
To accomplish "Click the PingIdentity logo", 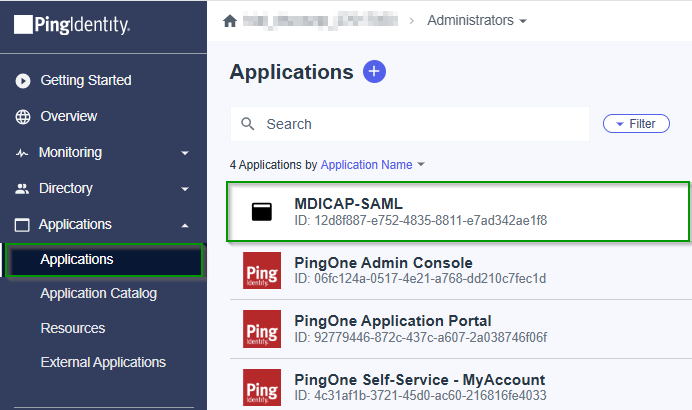I will pos(72,25).
